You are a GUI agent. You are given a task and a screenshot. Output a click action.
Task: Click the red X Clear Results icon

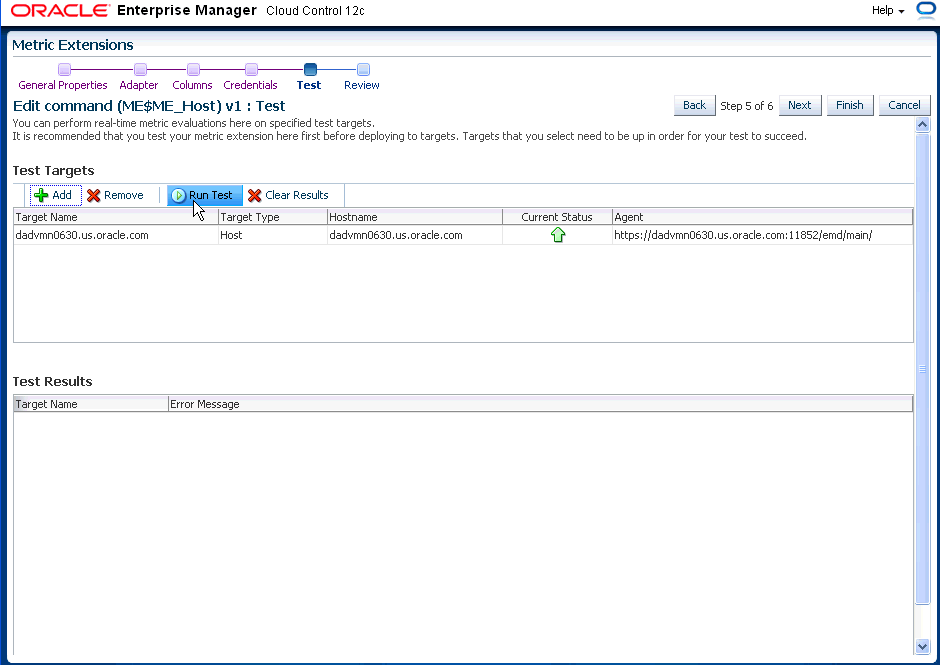pos(255,195)
